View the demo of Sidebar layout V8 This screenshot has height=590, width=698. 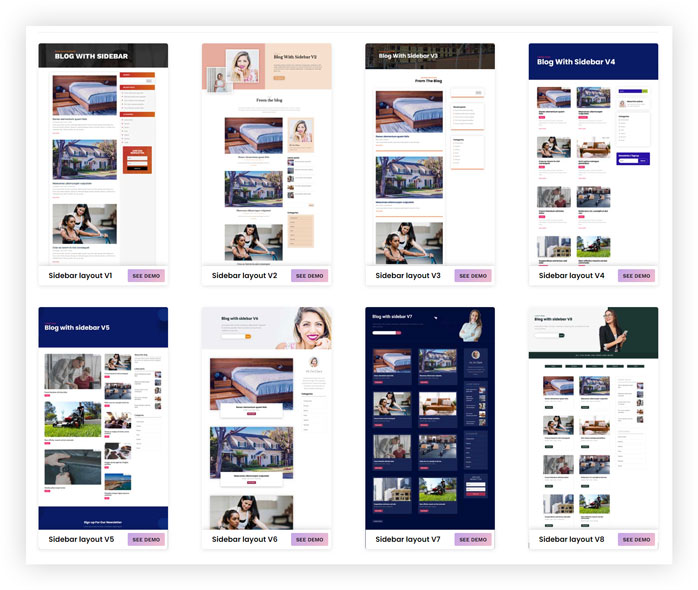pyautogui.click(x=636, y=540)
